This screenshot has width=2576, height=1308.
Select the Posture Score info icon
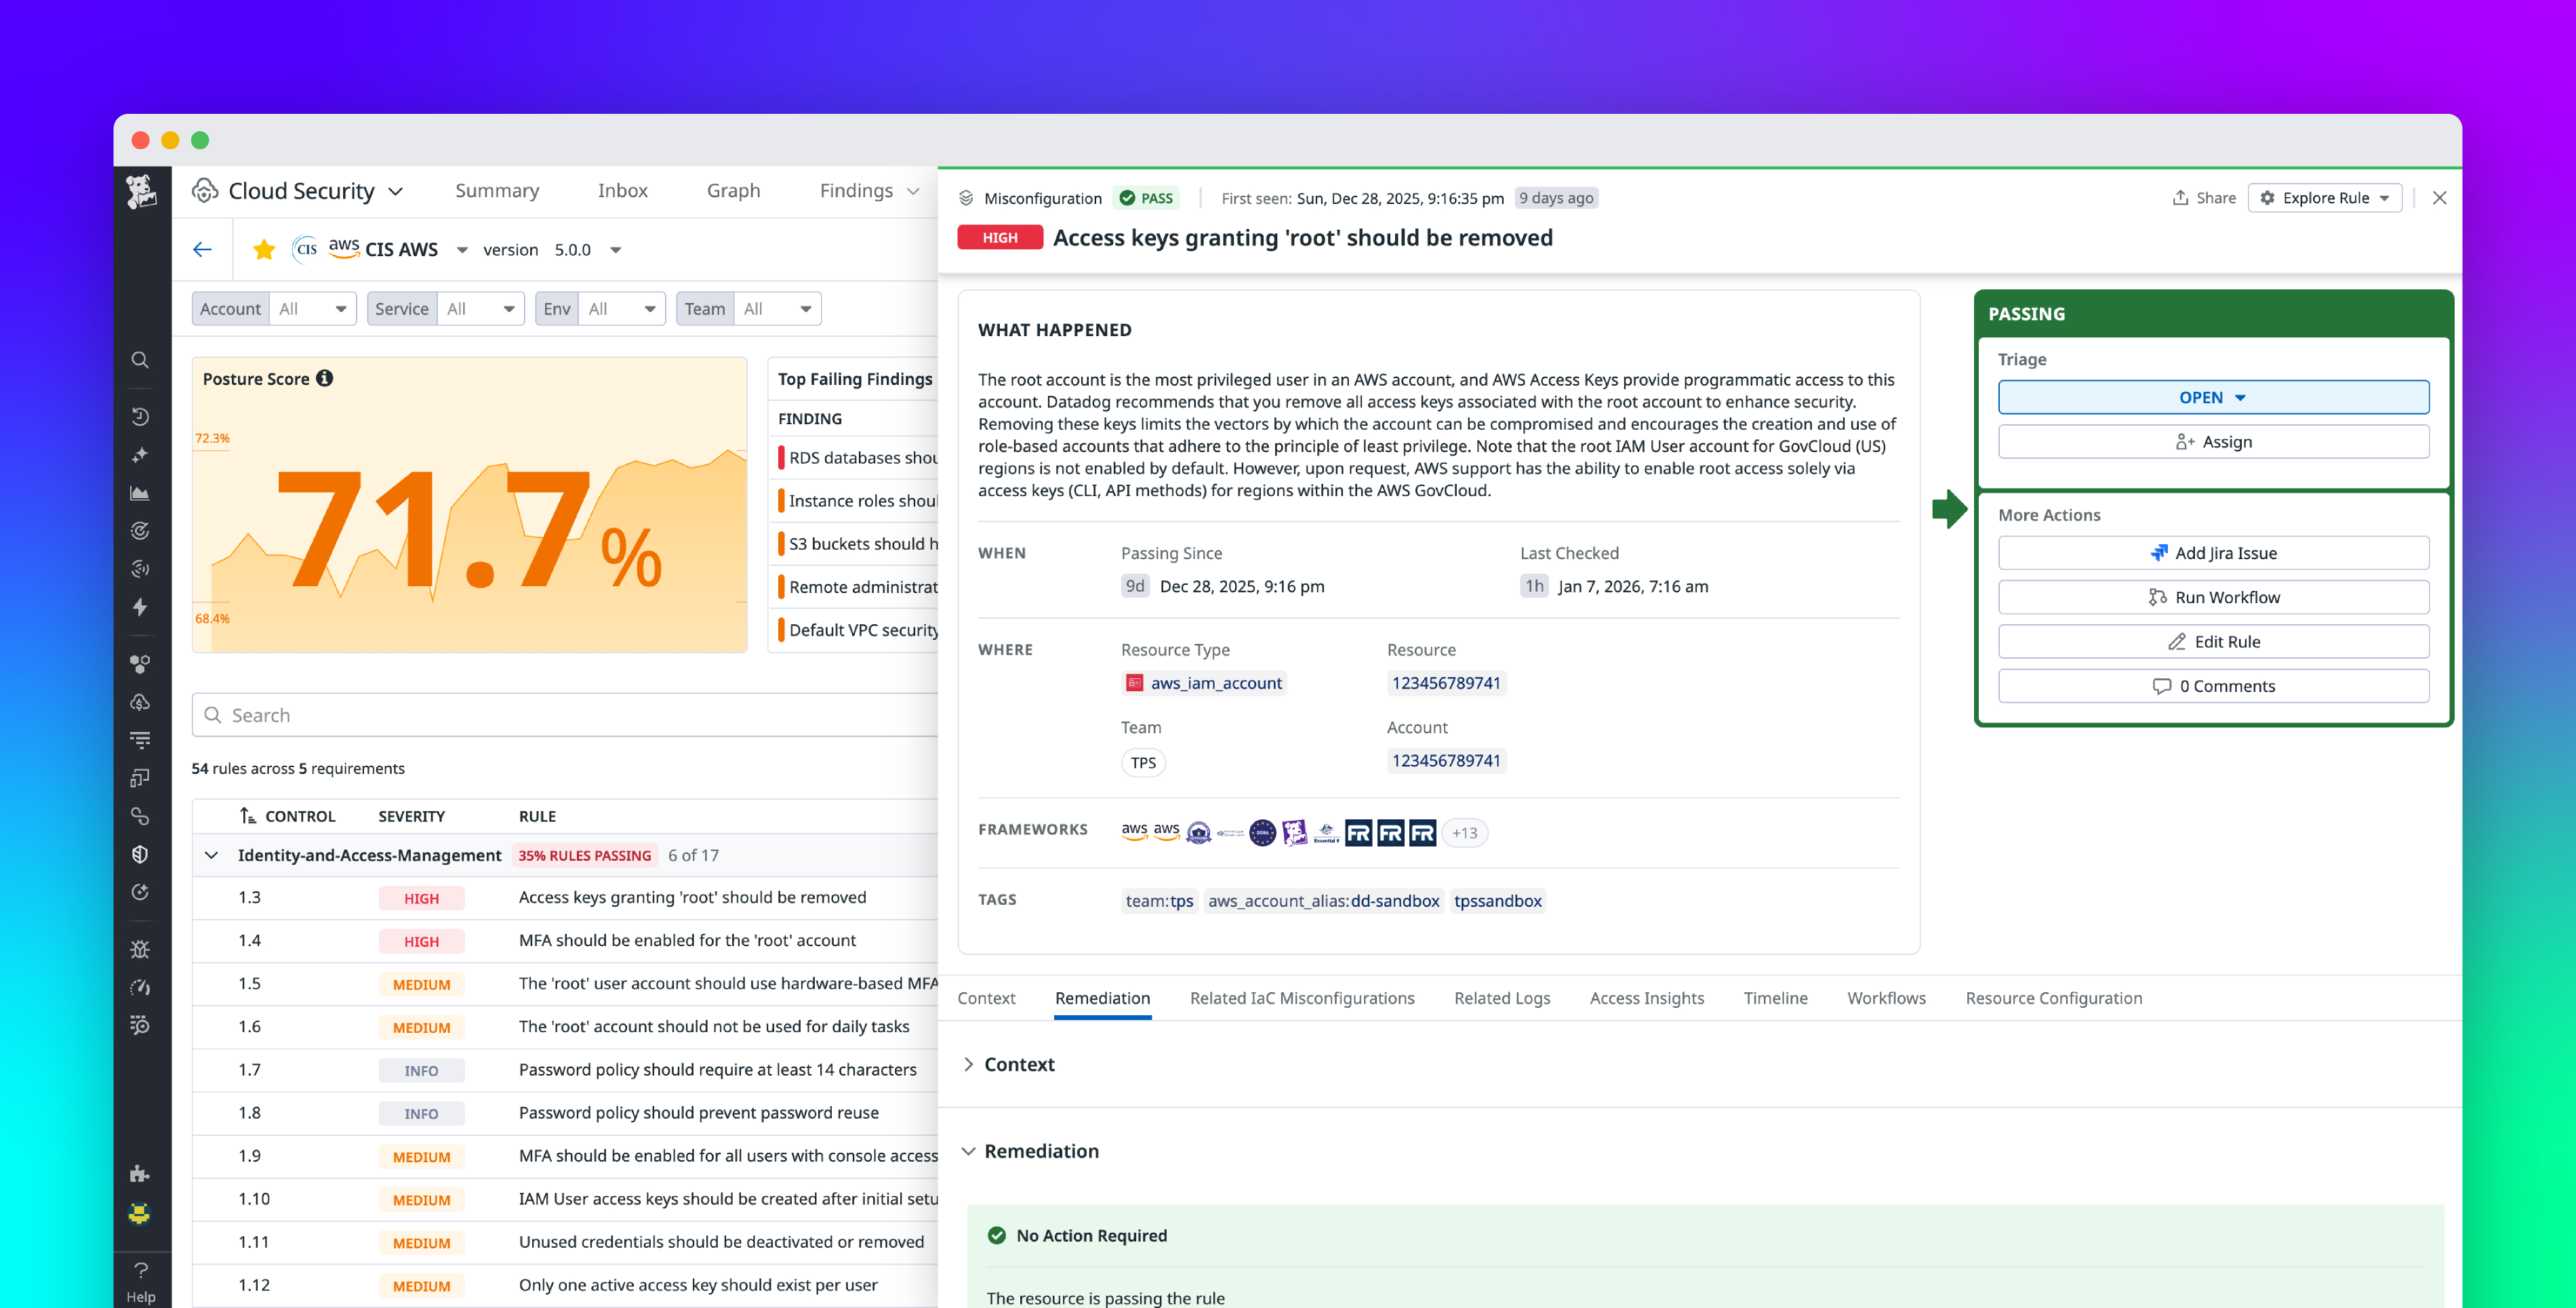pos(325,378)
